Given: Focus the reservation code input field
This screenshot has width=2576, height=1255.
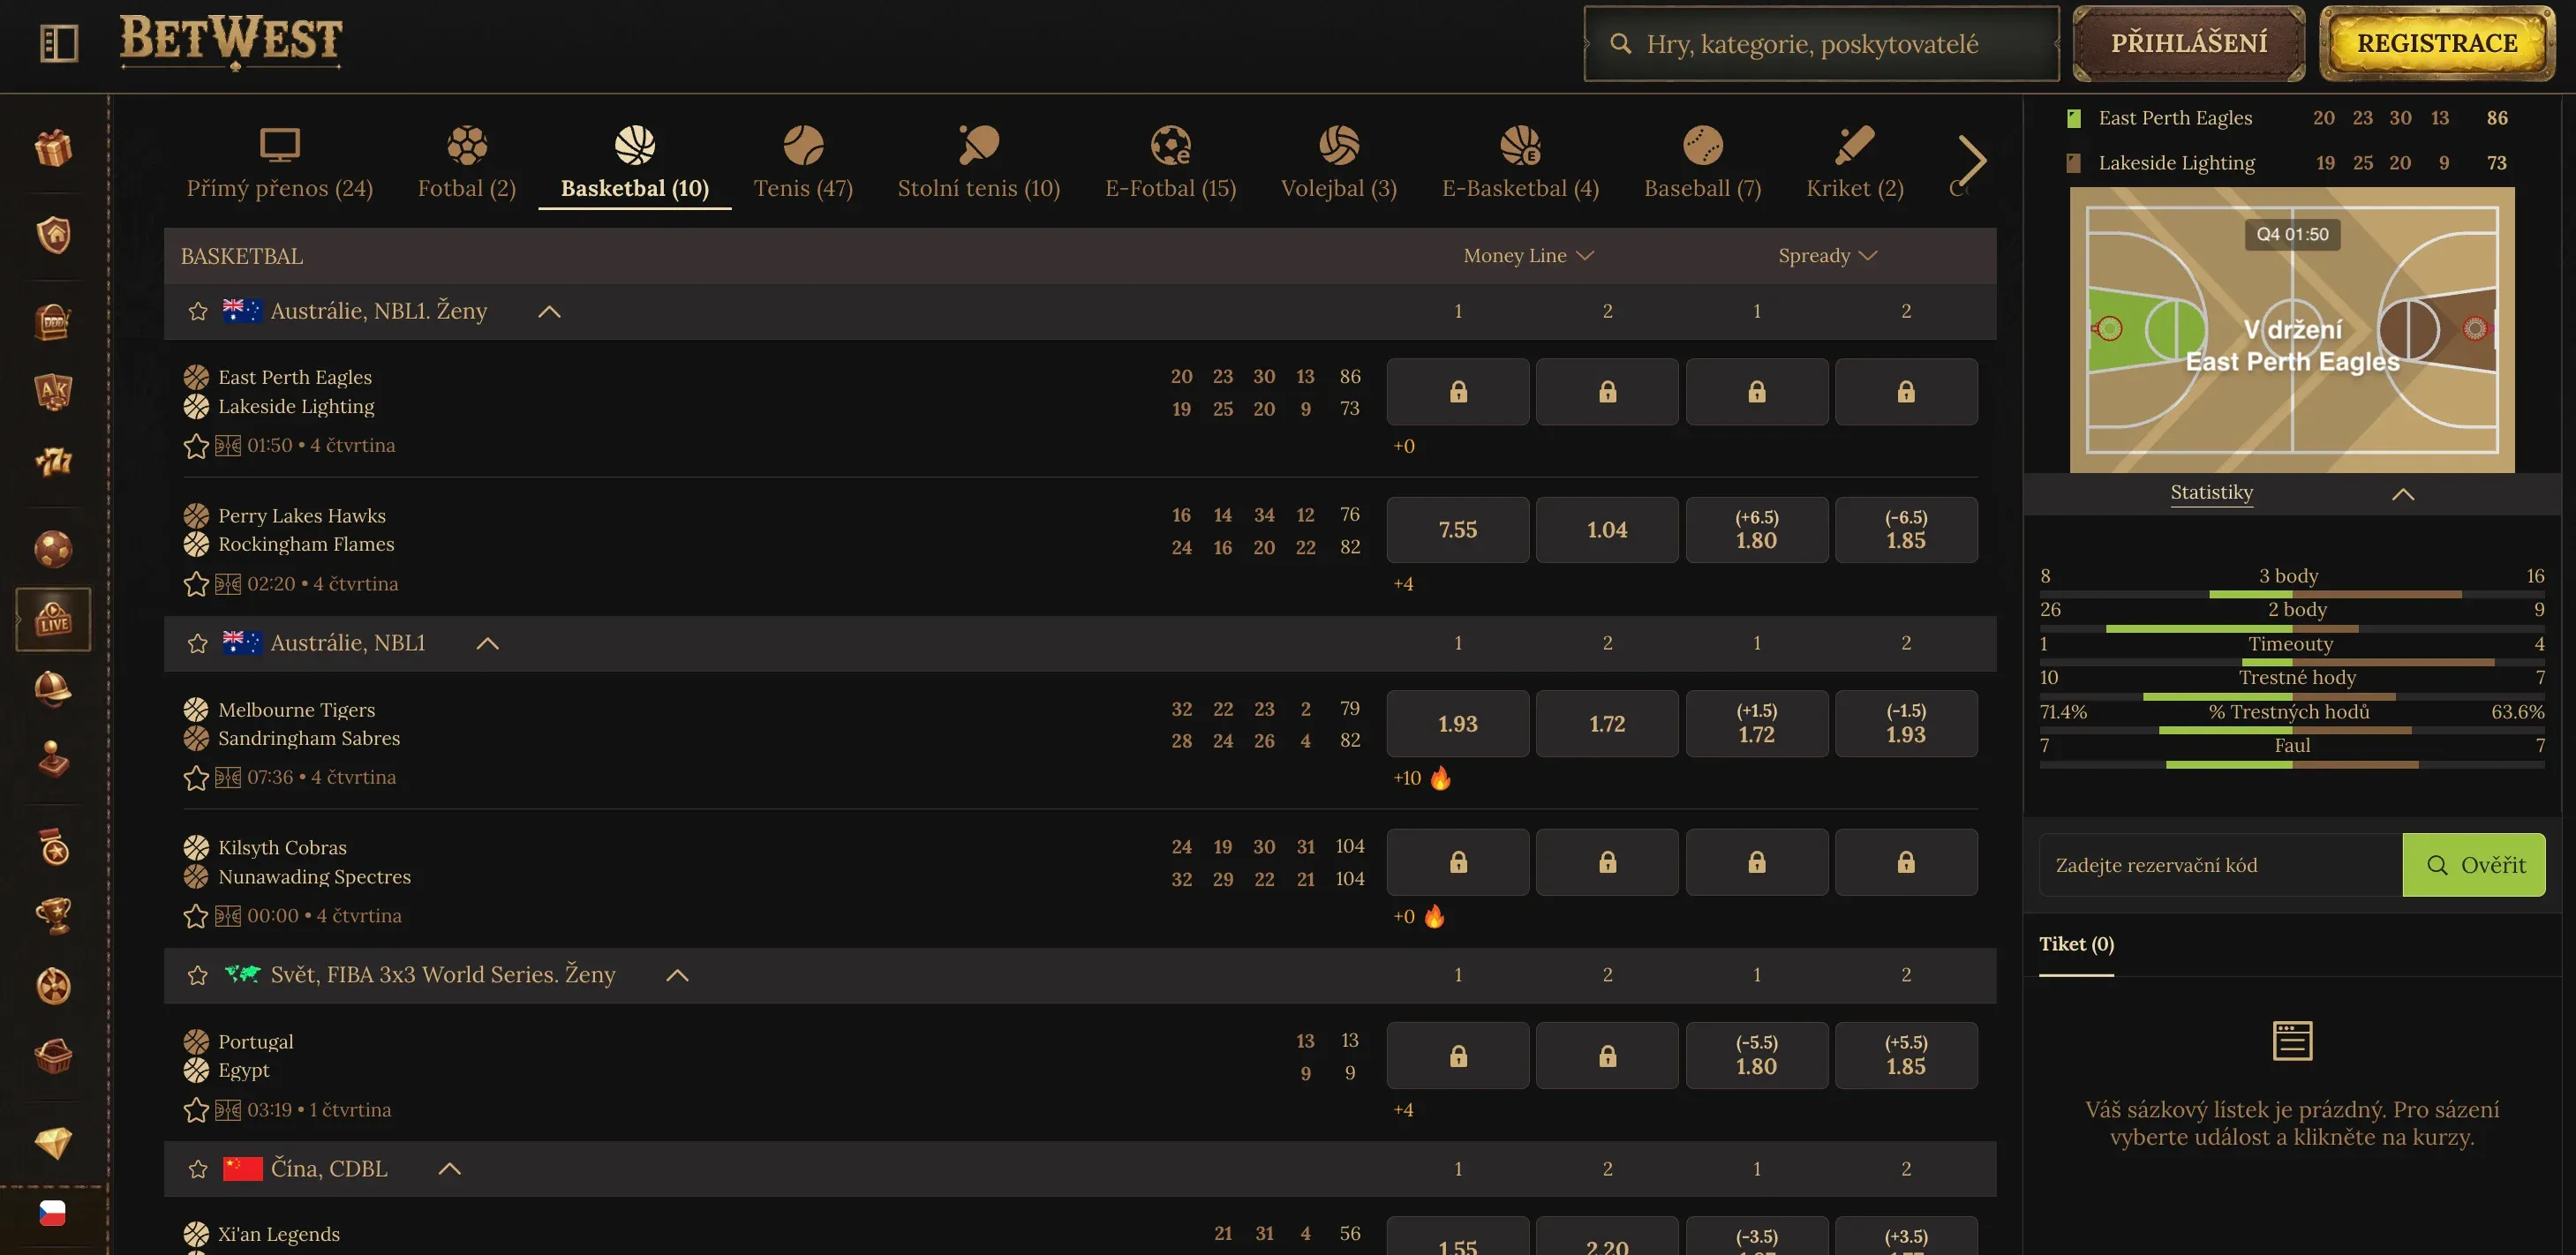Looking at the screenshot, I should (2220, 865).
